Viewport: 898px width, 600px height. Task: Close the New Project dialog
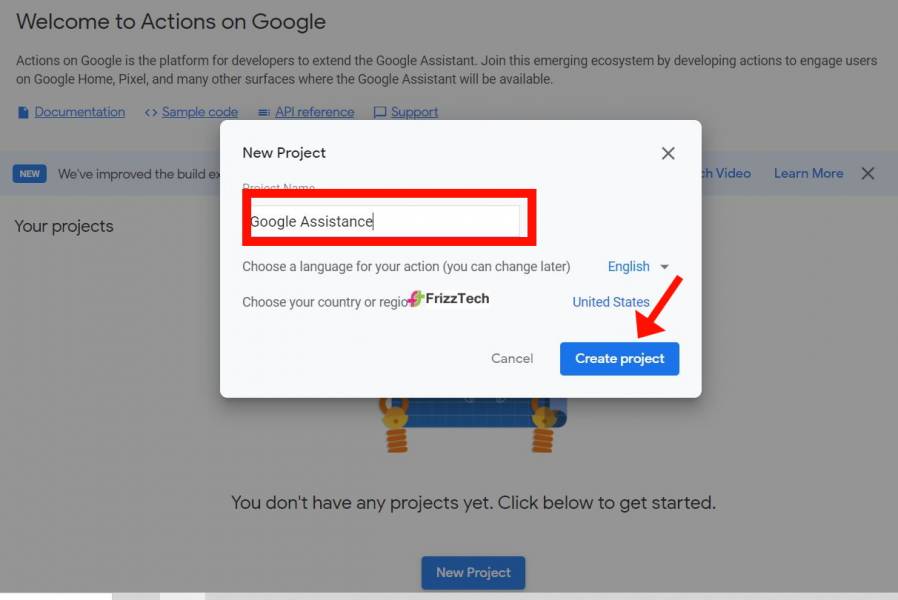(668, 153)
